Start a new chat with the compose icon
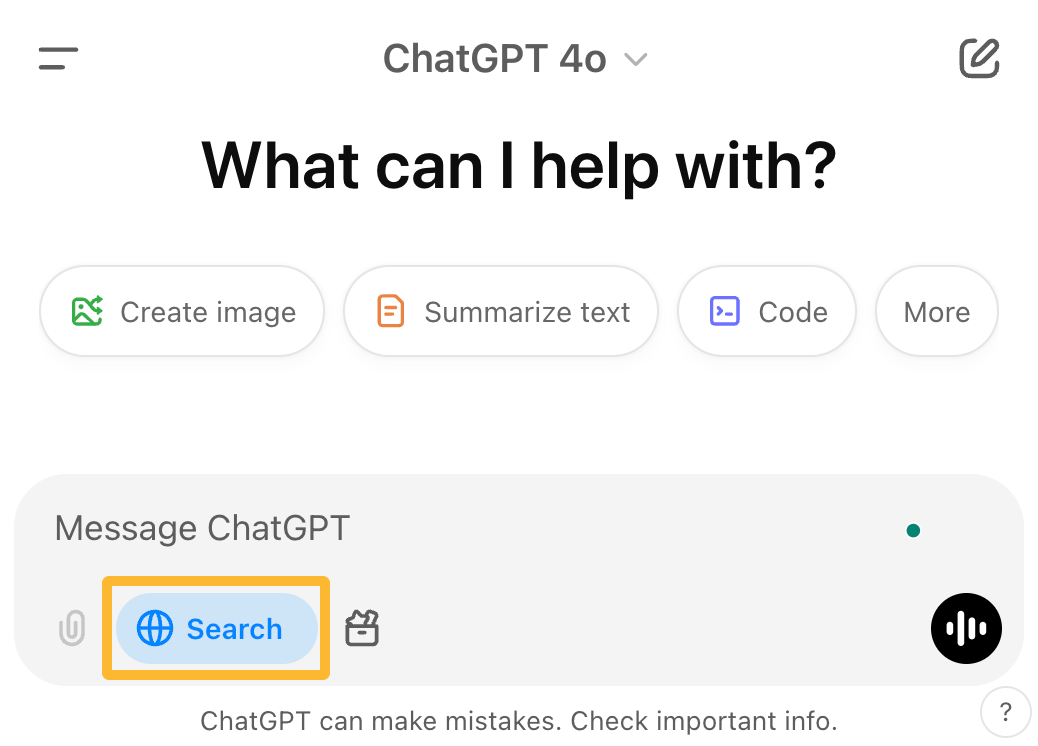The image size is (1038, 746). [x=980, y=58]
